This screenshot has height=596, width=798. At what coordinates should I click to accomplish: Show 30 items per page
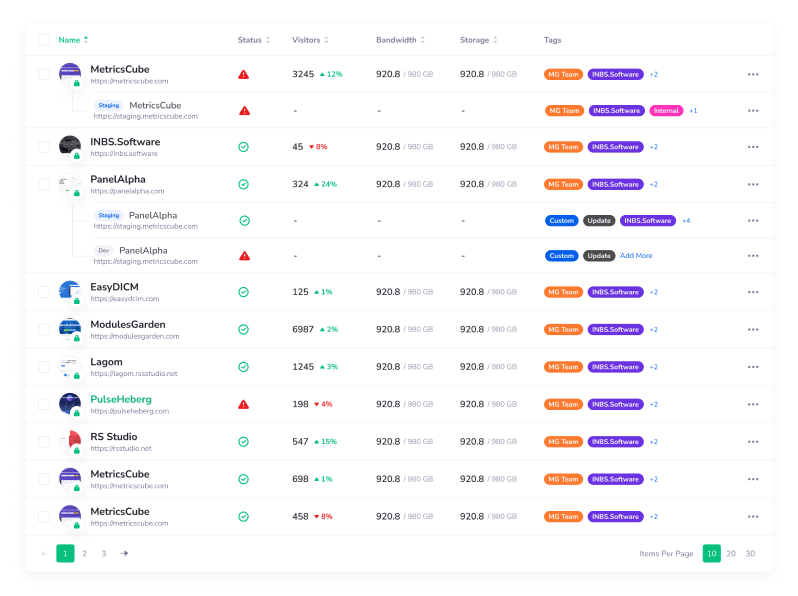pos(750,553)
